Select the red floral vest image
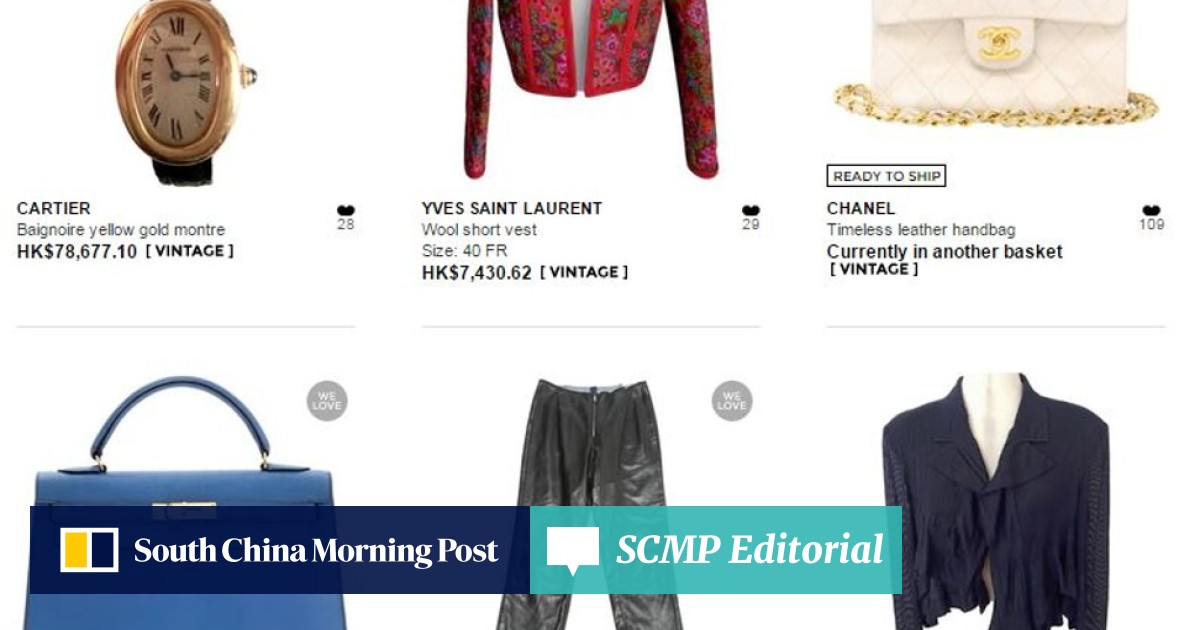 pyautogui.click(x=591, y=88)
